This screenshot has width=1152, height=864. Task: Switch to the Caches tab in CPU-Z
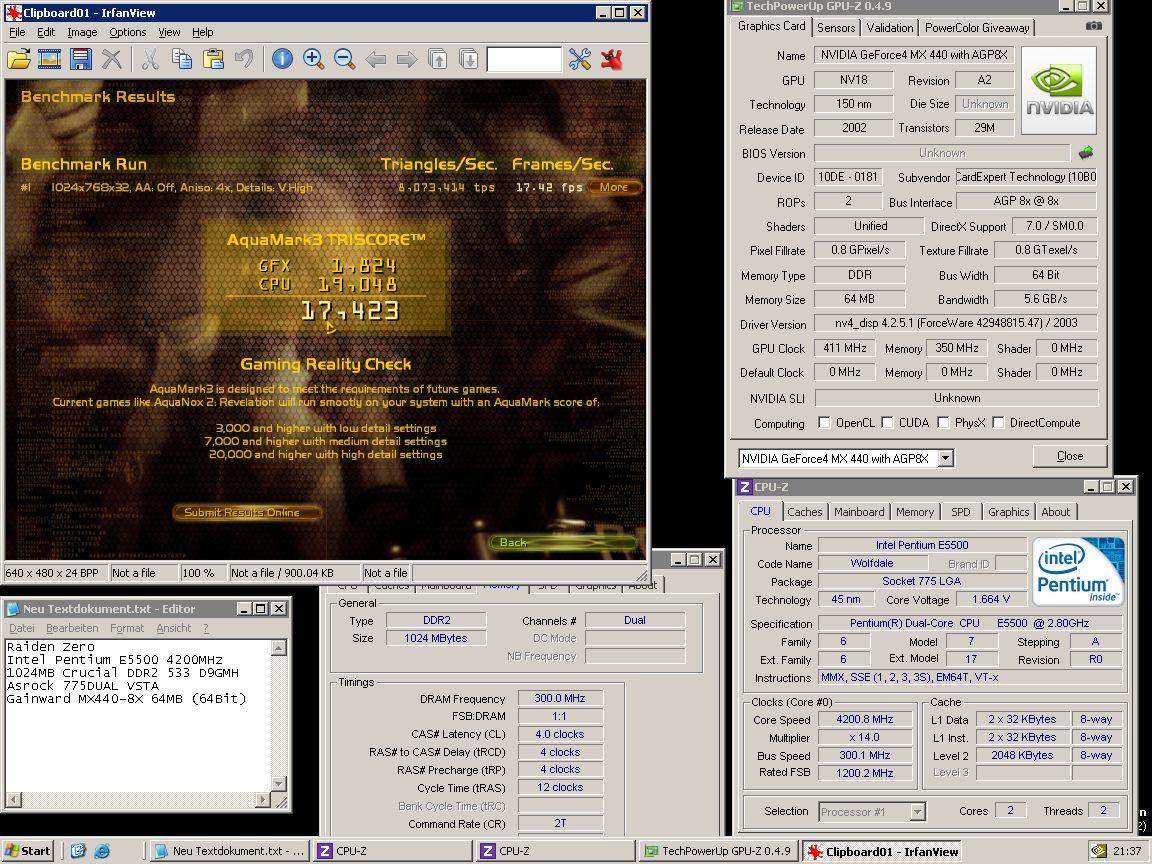[x=804, y=511]
